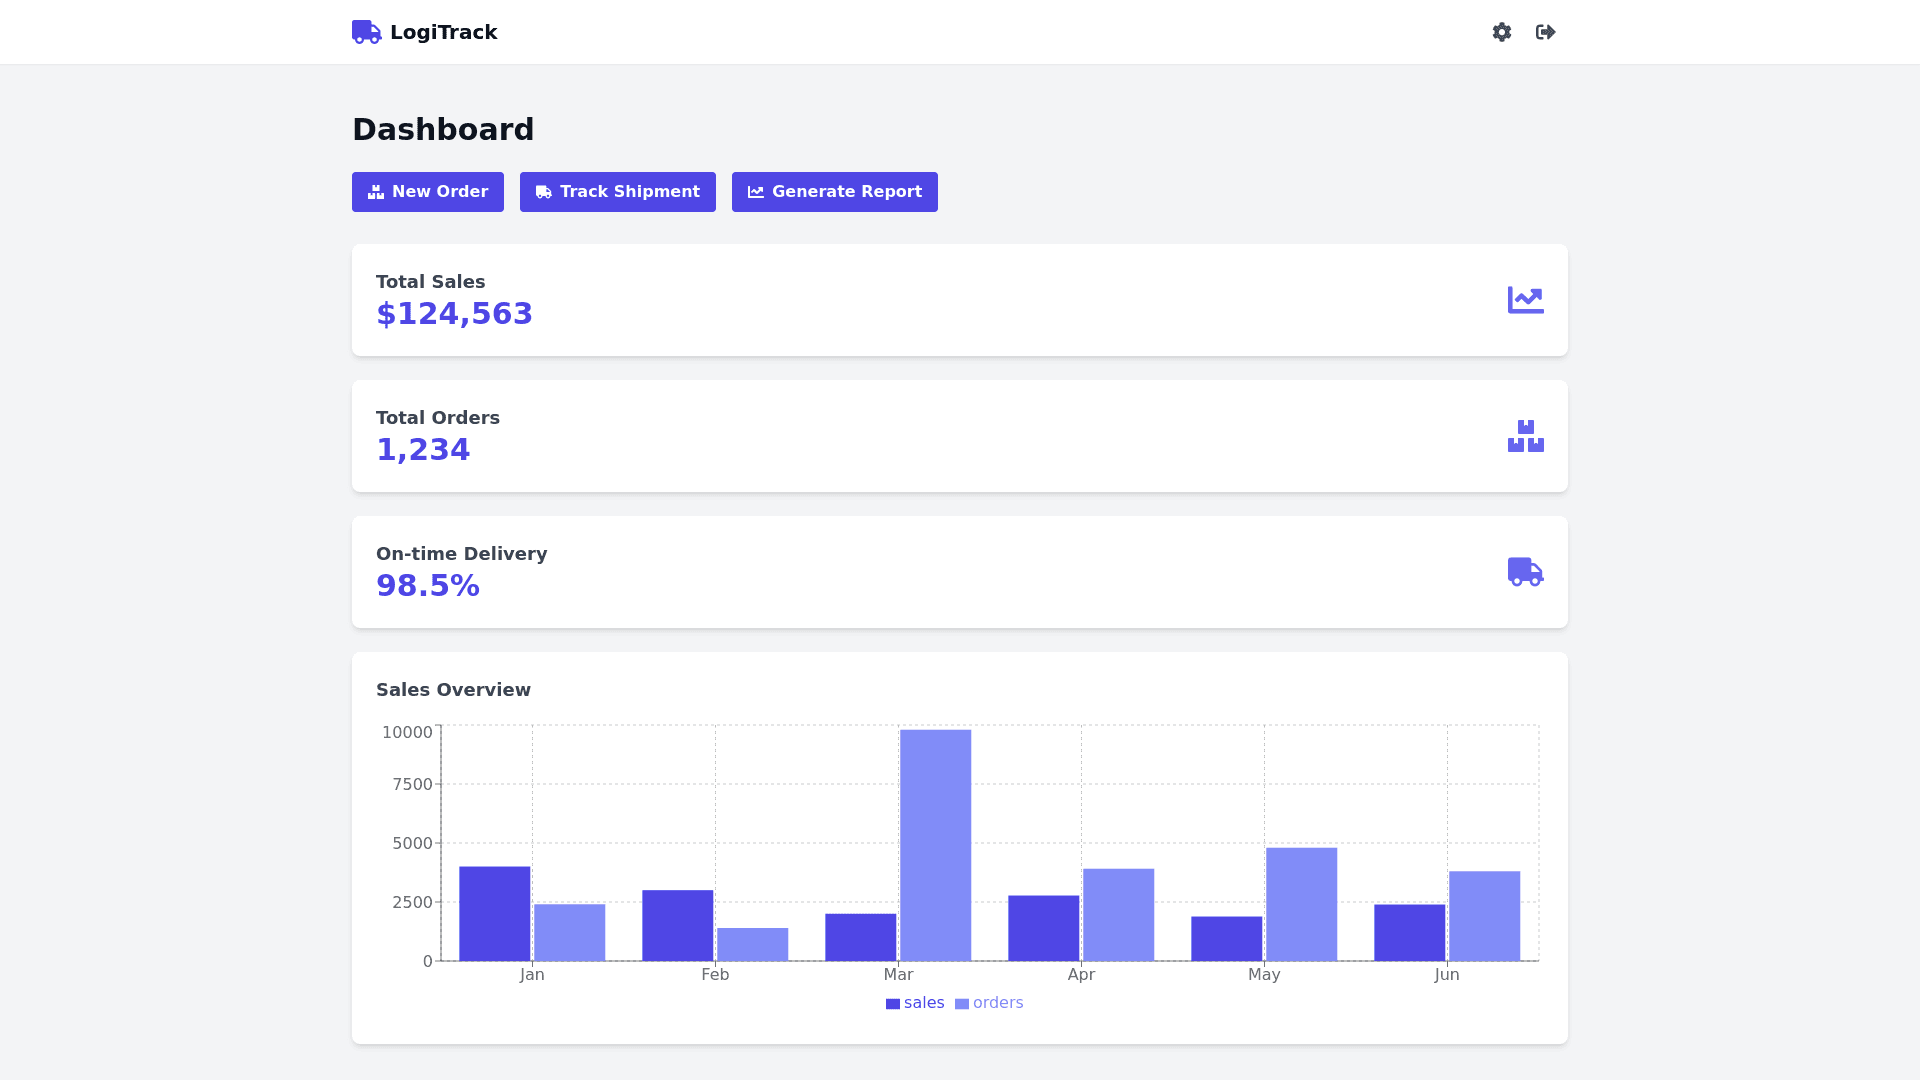
Task: Click the 98.5% On-time Delivery value
Action: (428, 586)
